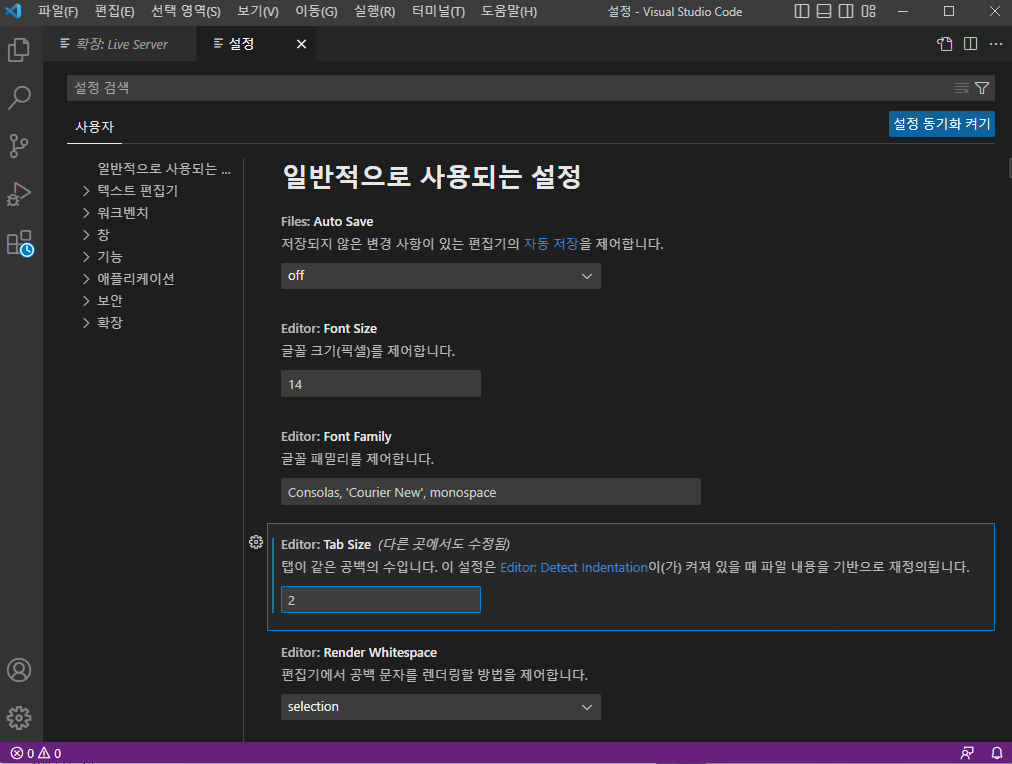The width and height of the screenshot is (1012, 764).
Task: Click errors and warnings count in status bar
Action: [x=36, y=753]
